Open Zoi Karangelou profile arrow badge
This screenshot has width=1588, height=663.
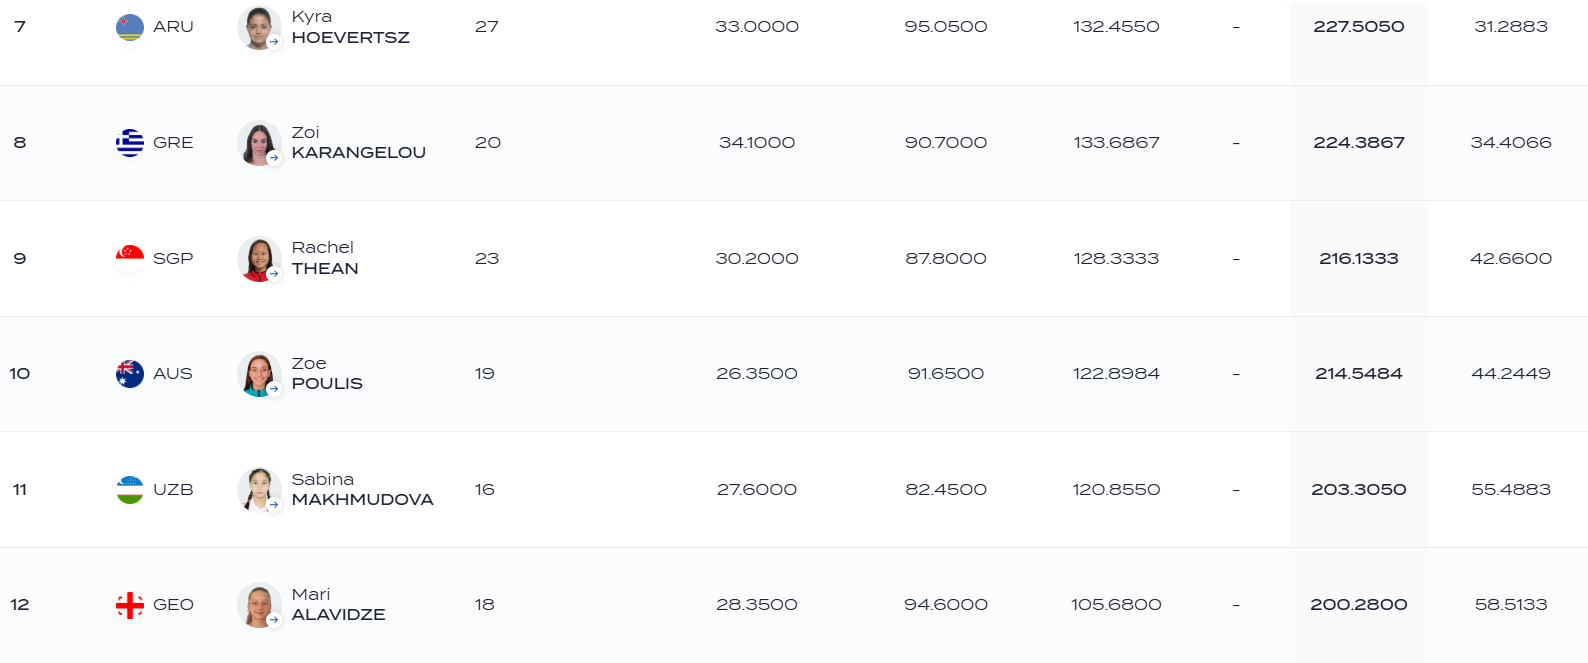click(x=274, y=157)
